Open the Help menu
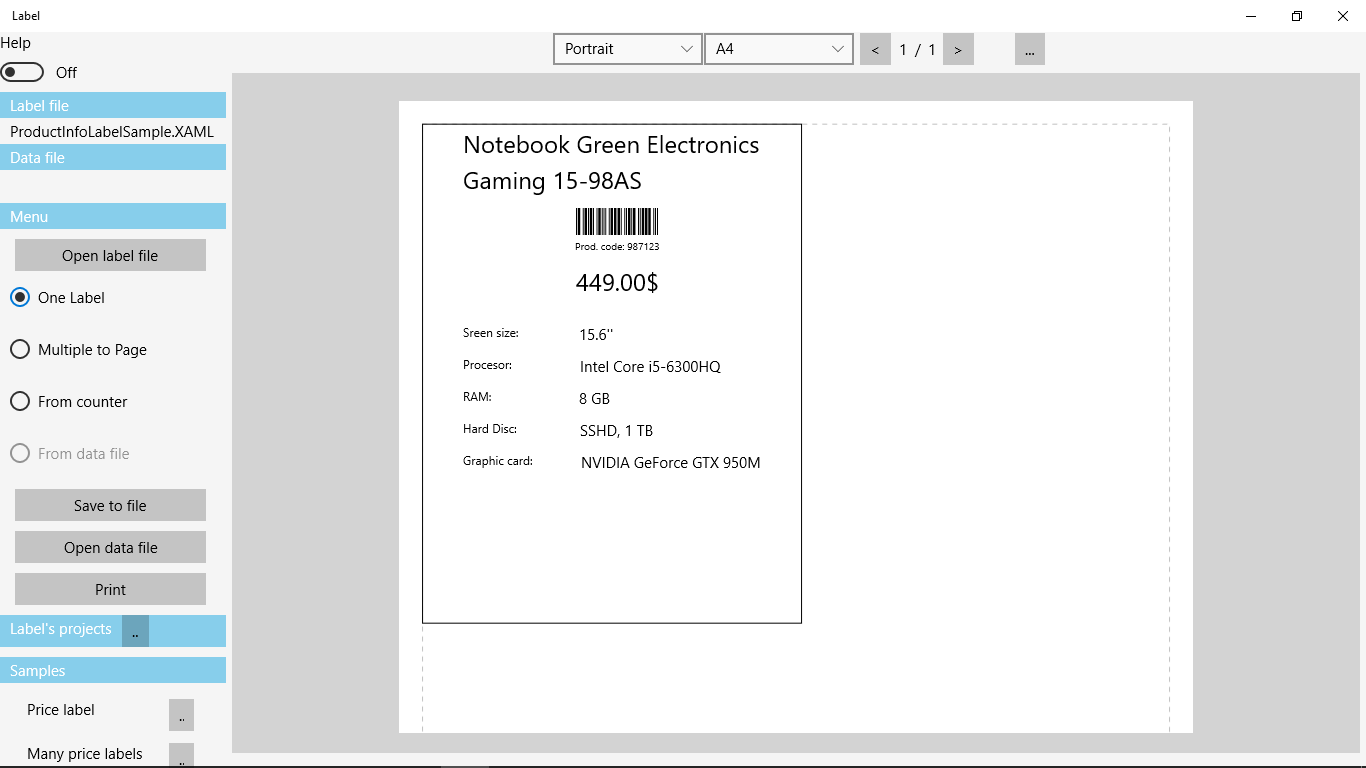 pos(16,42)
